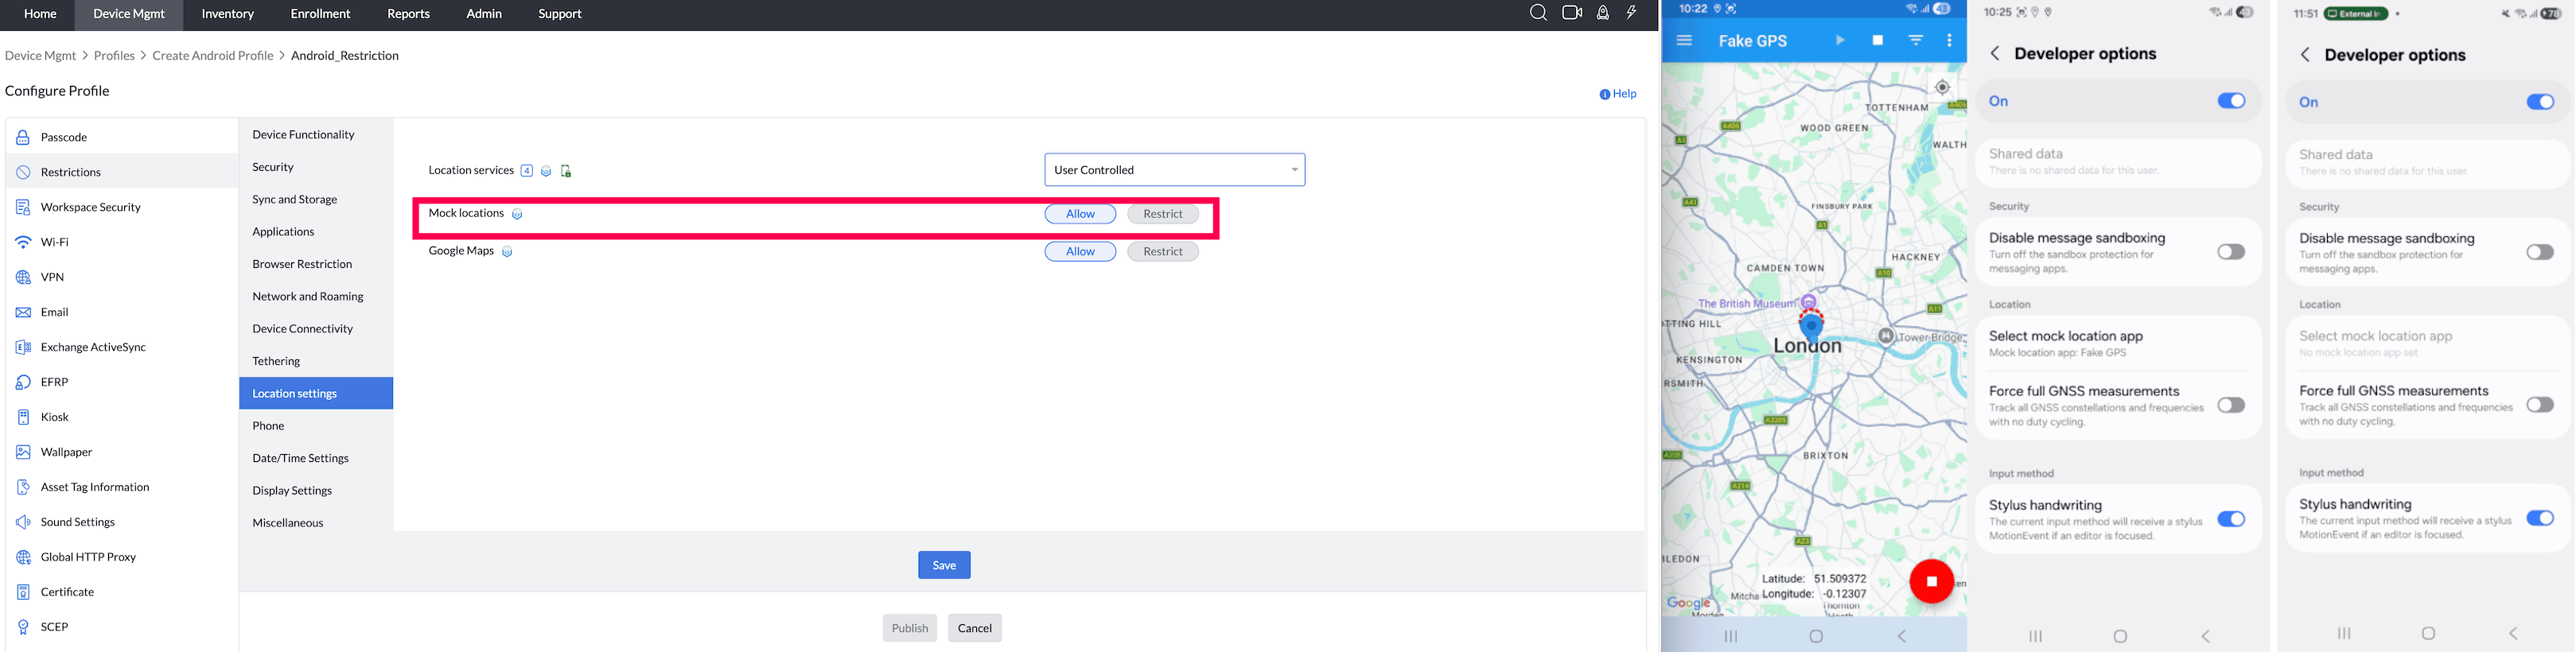
Task: Toggle Stylus handwriting on 10:25 screen
Action: tap(2231, 519)
